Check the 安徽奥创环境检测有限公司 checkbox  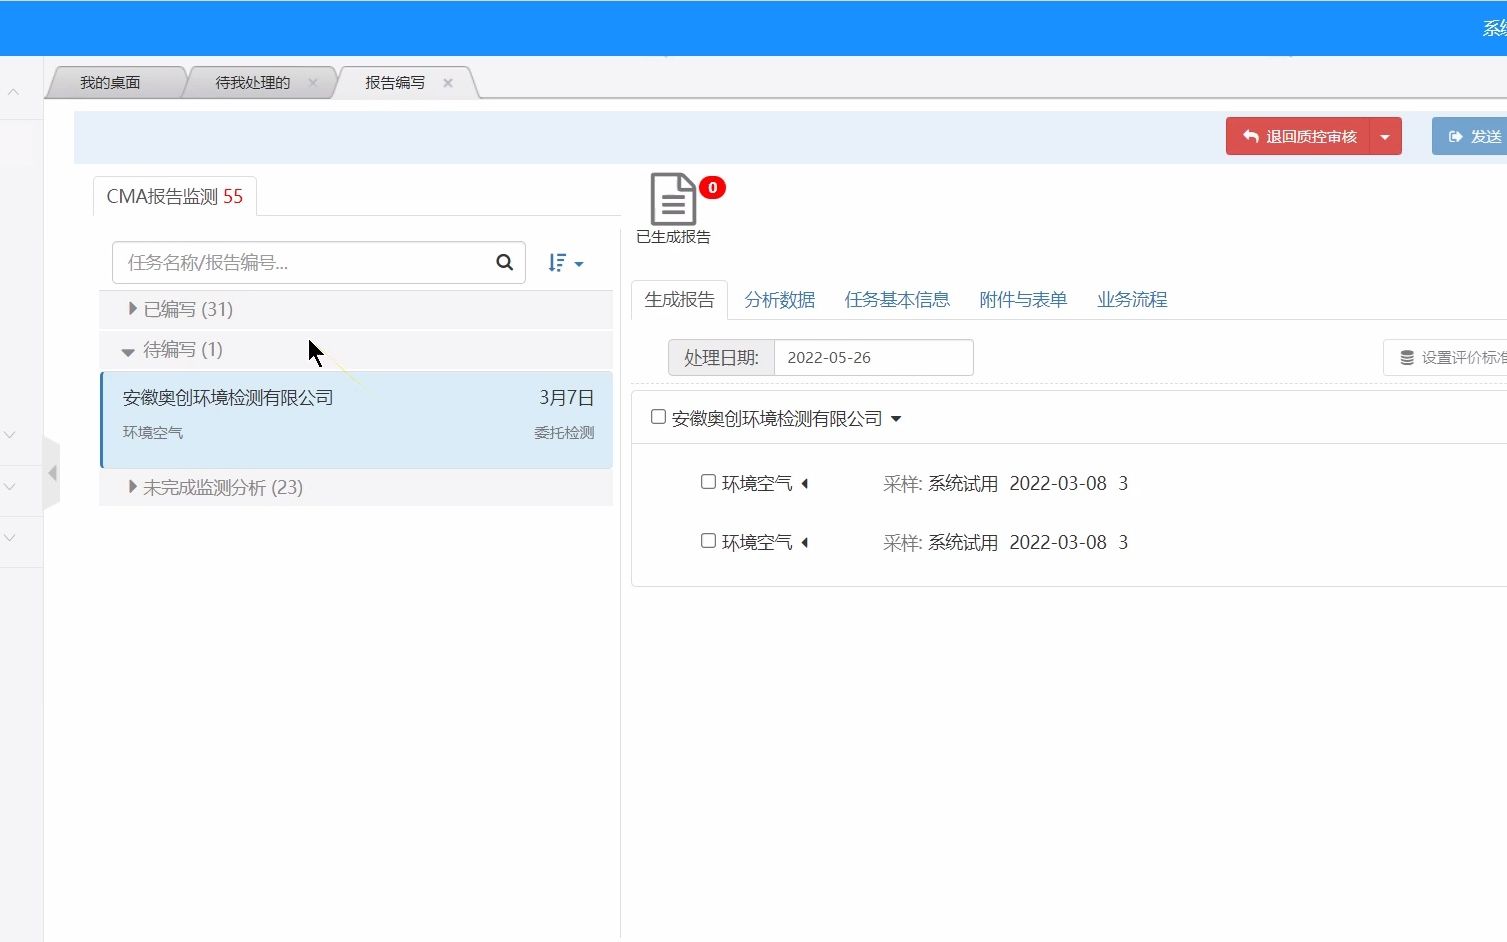pos(658,417)
